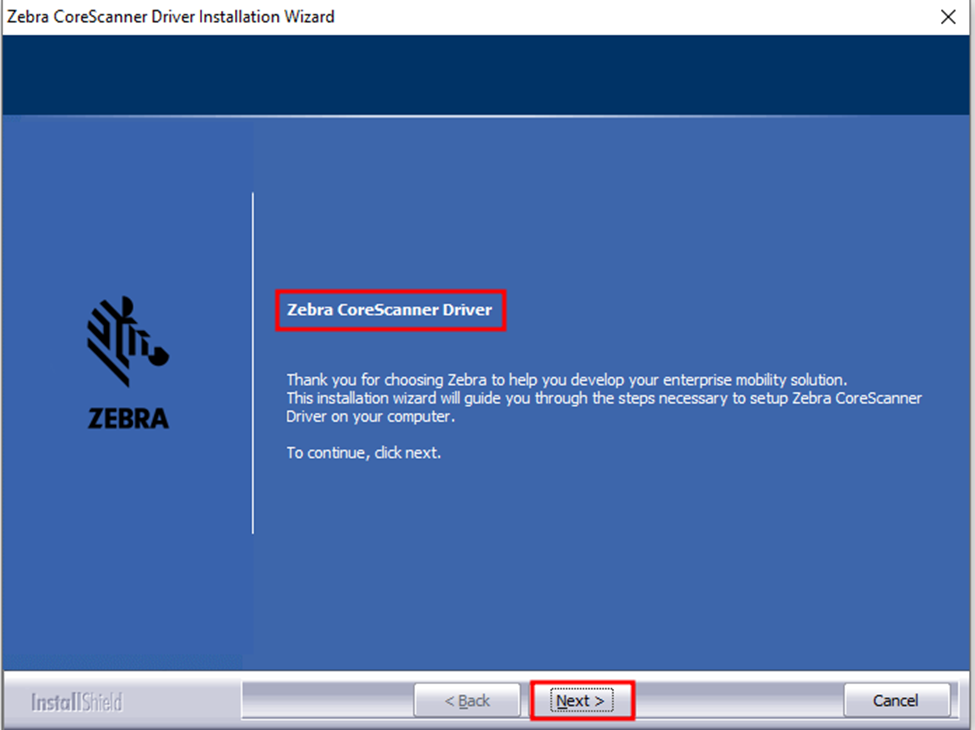
Task: Click the InstallShield branding label
Action: pyautogui.click(x=75, y=703)
